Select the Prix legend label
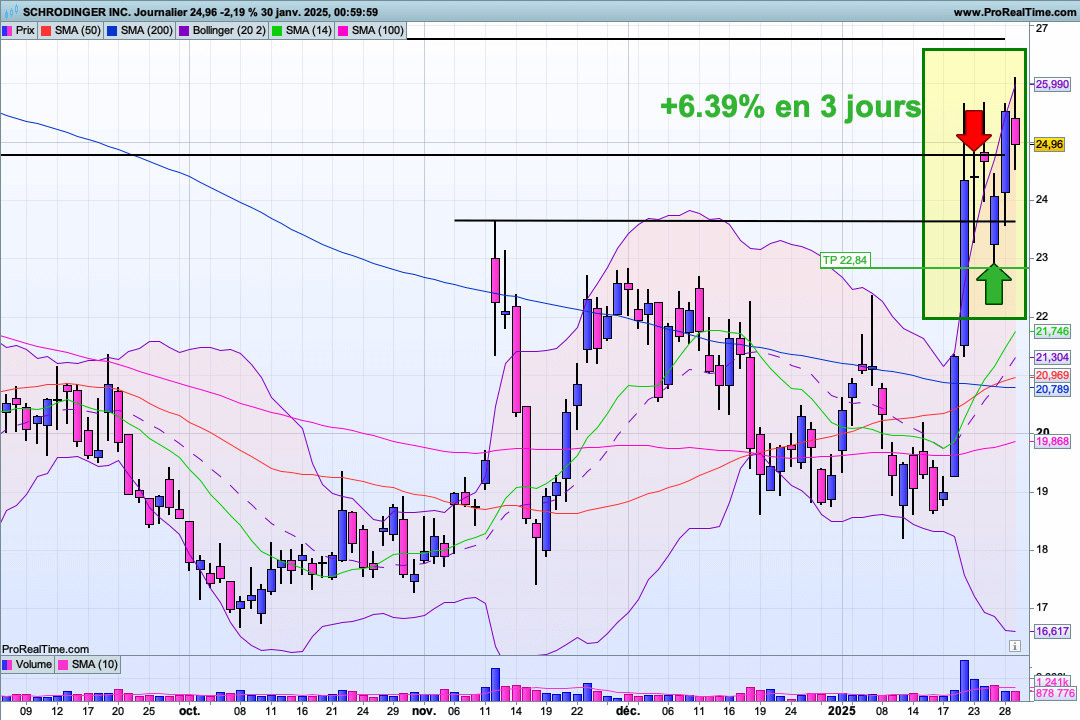 click(25, 30)
